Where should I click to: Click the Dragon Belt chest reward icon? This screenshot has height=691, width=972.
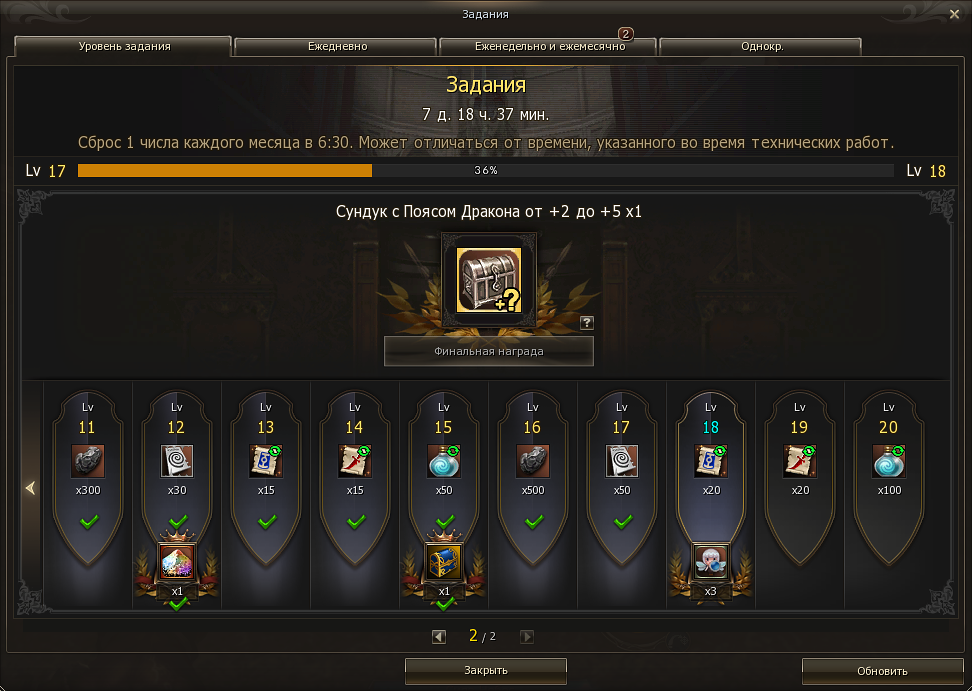coord(488,279)
